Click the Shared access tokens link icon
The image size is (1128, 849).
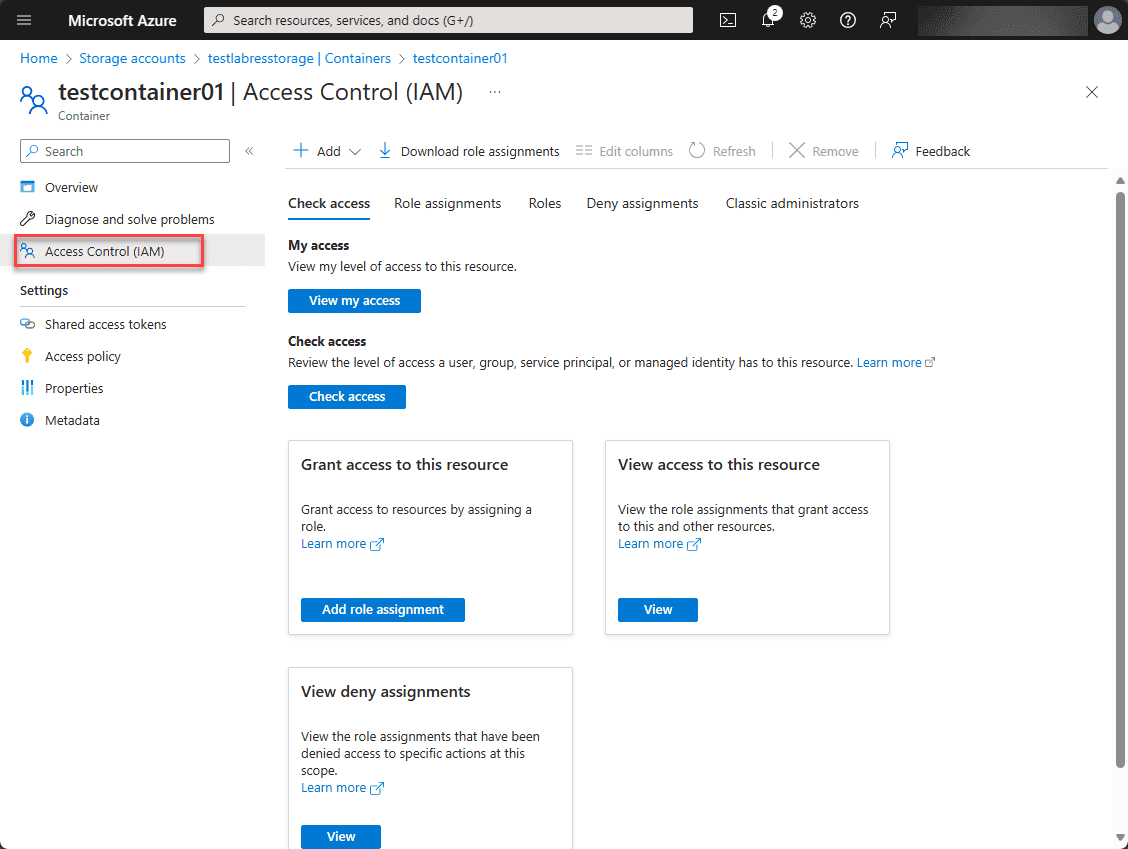point(27,324)
